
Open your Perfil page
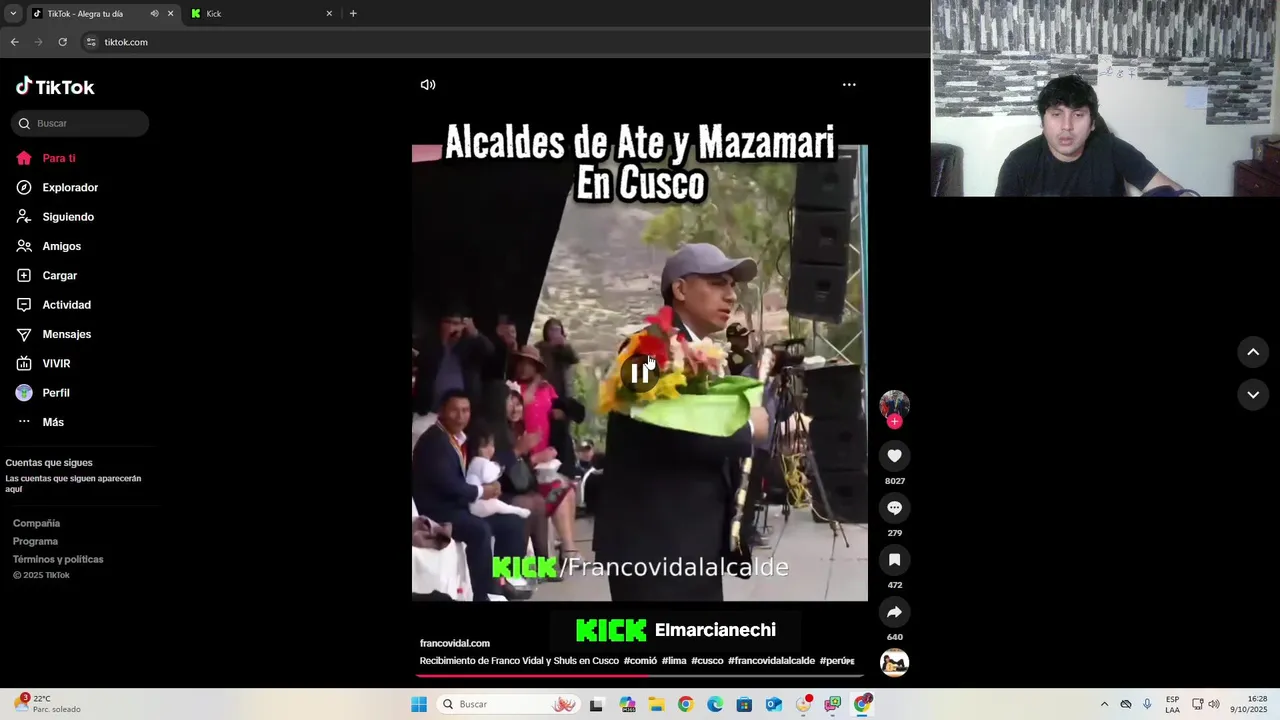[x=42, y=393]
